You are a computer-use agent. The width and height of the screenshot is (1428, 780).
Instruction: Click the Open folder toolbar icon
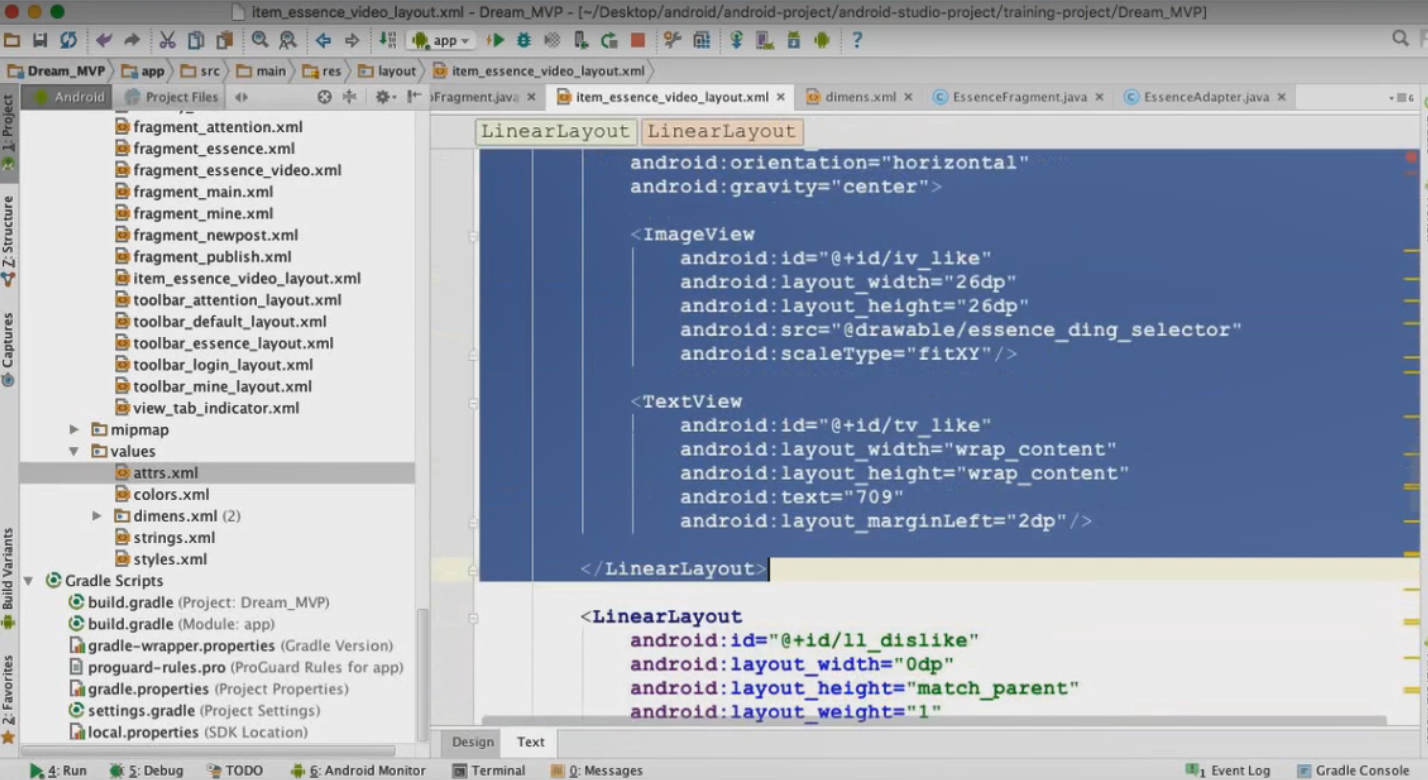pyautogui.click(x=12, y=40)
